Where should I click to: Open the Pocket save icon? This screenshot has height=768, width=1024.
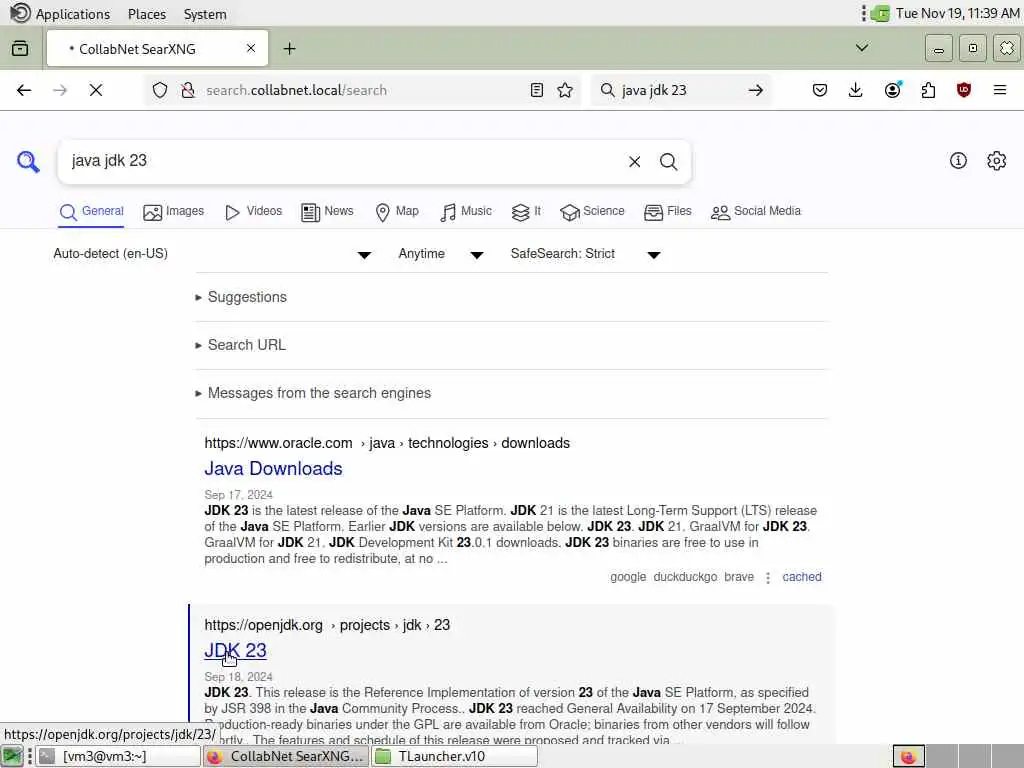tap(820, 90)
